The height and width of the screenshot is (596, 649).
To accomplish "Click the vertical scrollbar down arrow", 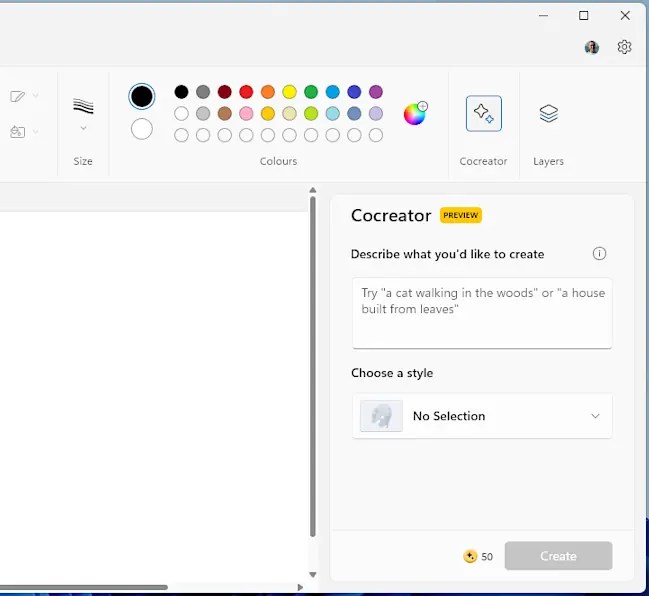I will tap(313, 574).
